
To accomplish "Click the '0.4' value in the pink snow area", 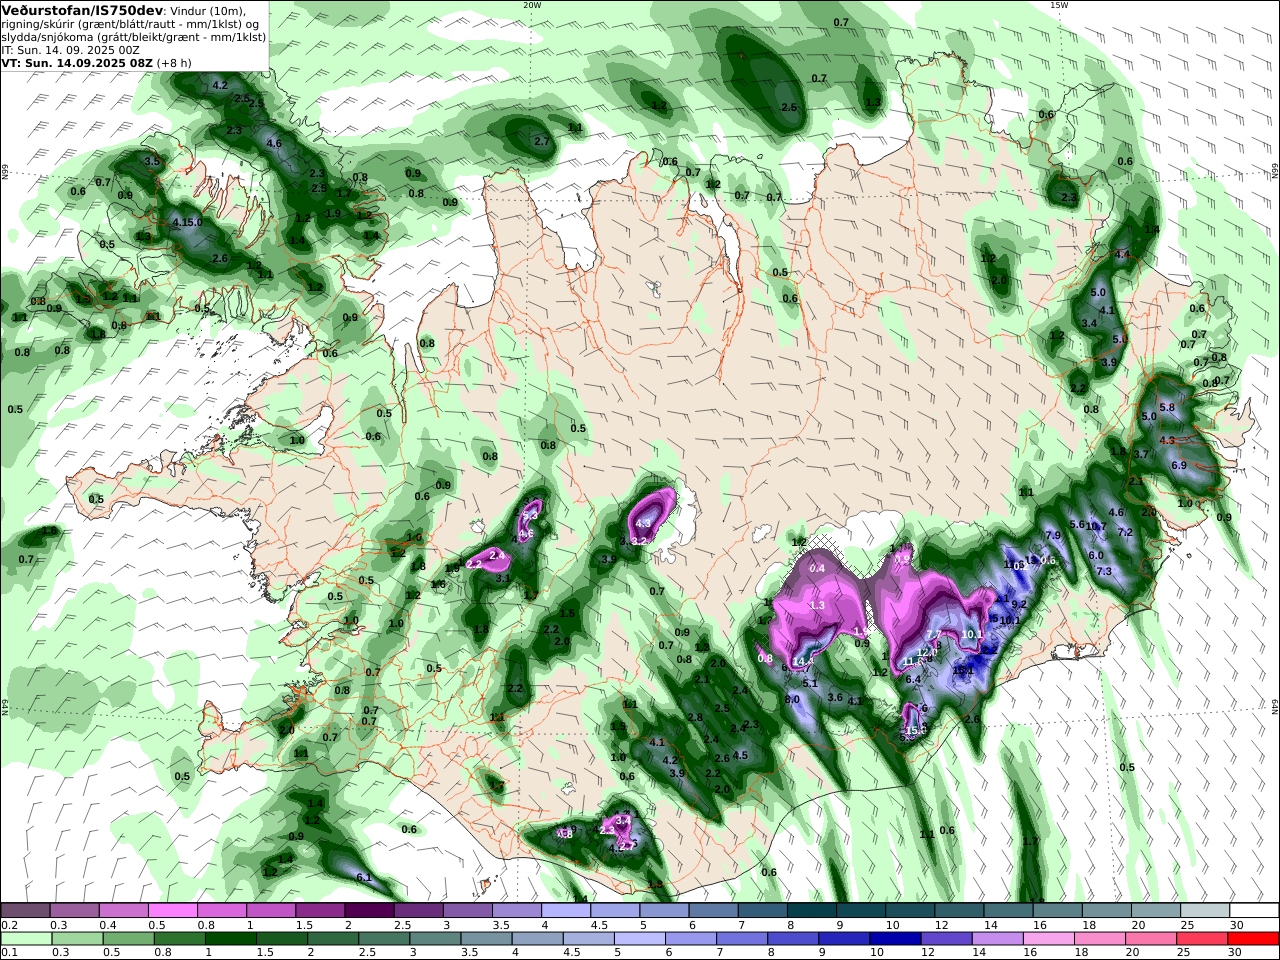I will click(817, 568).
